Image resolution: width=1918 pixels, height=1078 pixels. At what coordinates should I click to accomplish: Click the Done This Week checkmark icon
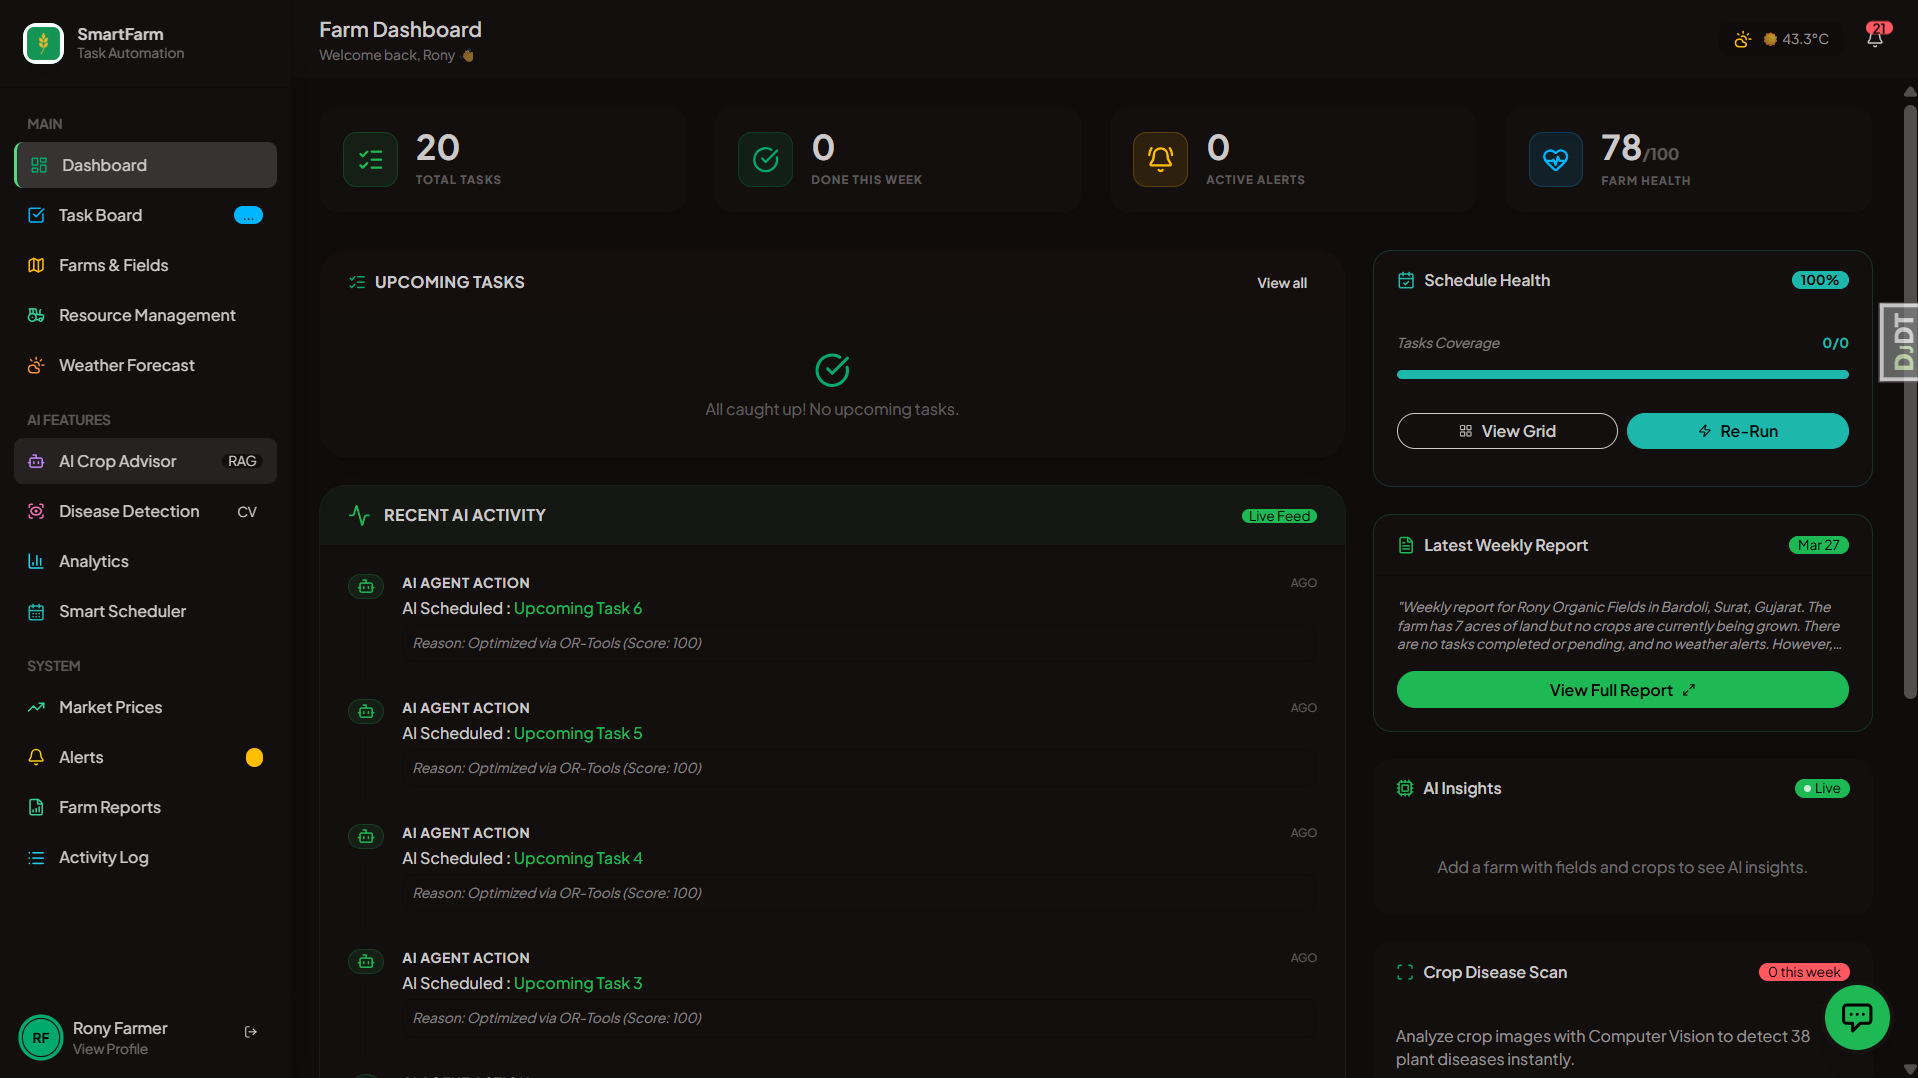coord(765,160)
